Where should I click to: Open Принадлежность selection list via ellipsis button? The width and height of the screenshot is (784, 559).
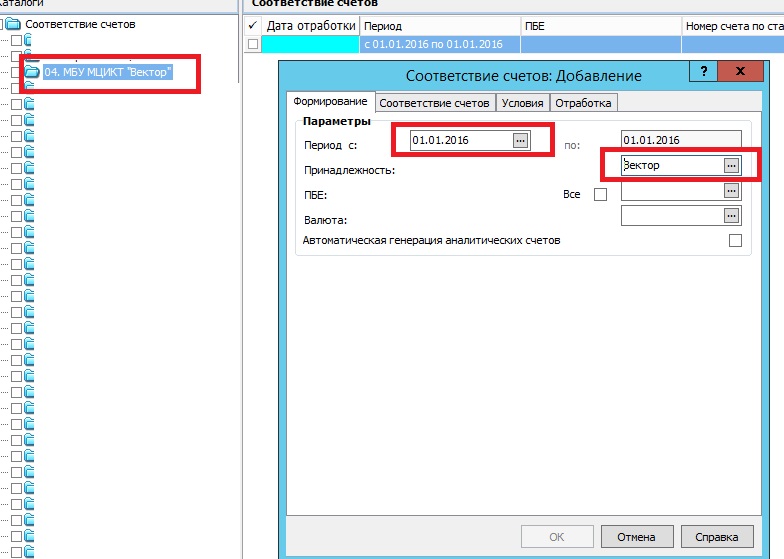tap(731, 165)
